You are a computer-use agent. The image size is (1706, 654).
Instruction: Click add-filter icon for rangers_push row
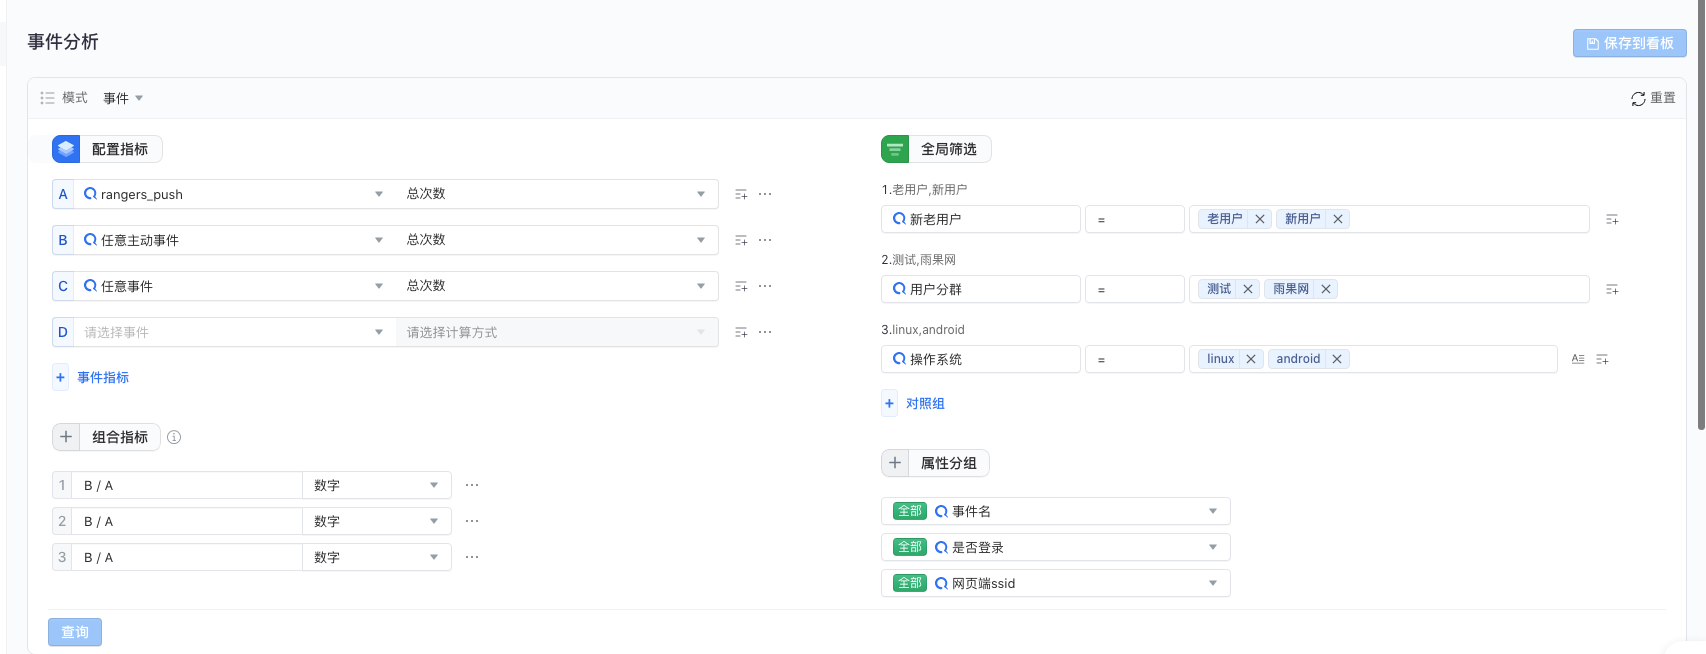[x=741, y=194]
